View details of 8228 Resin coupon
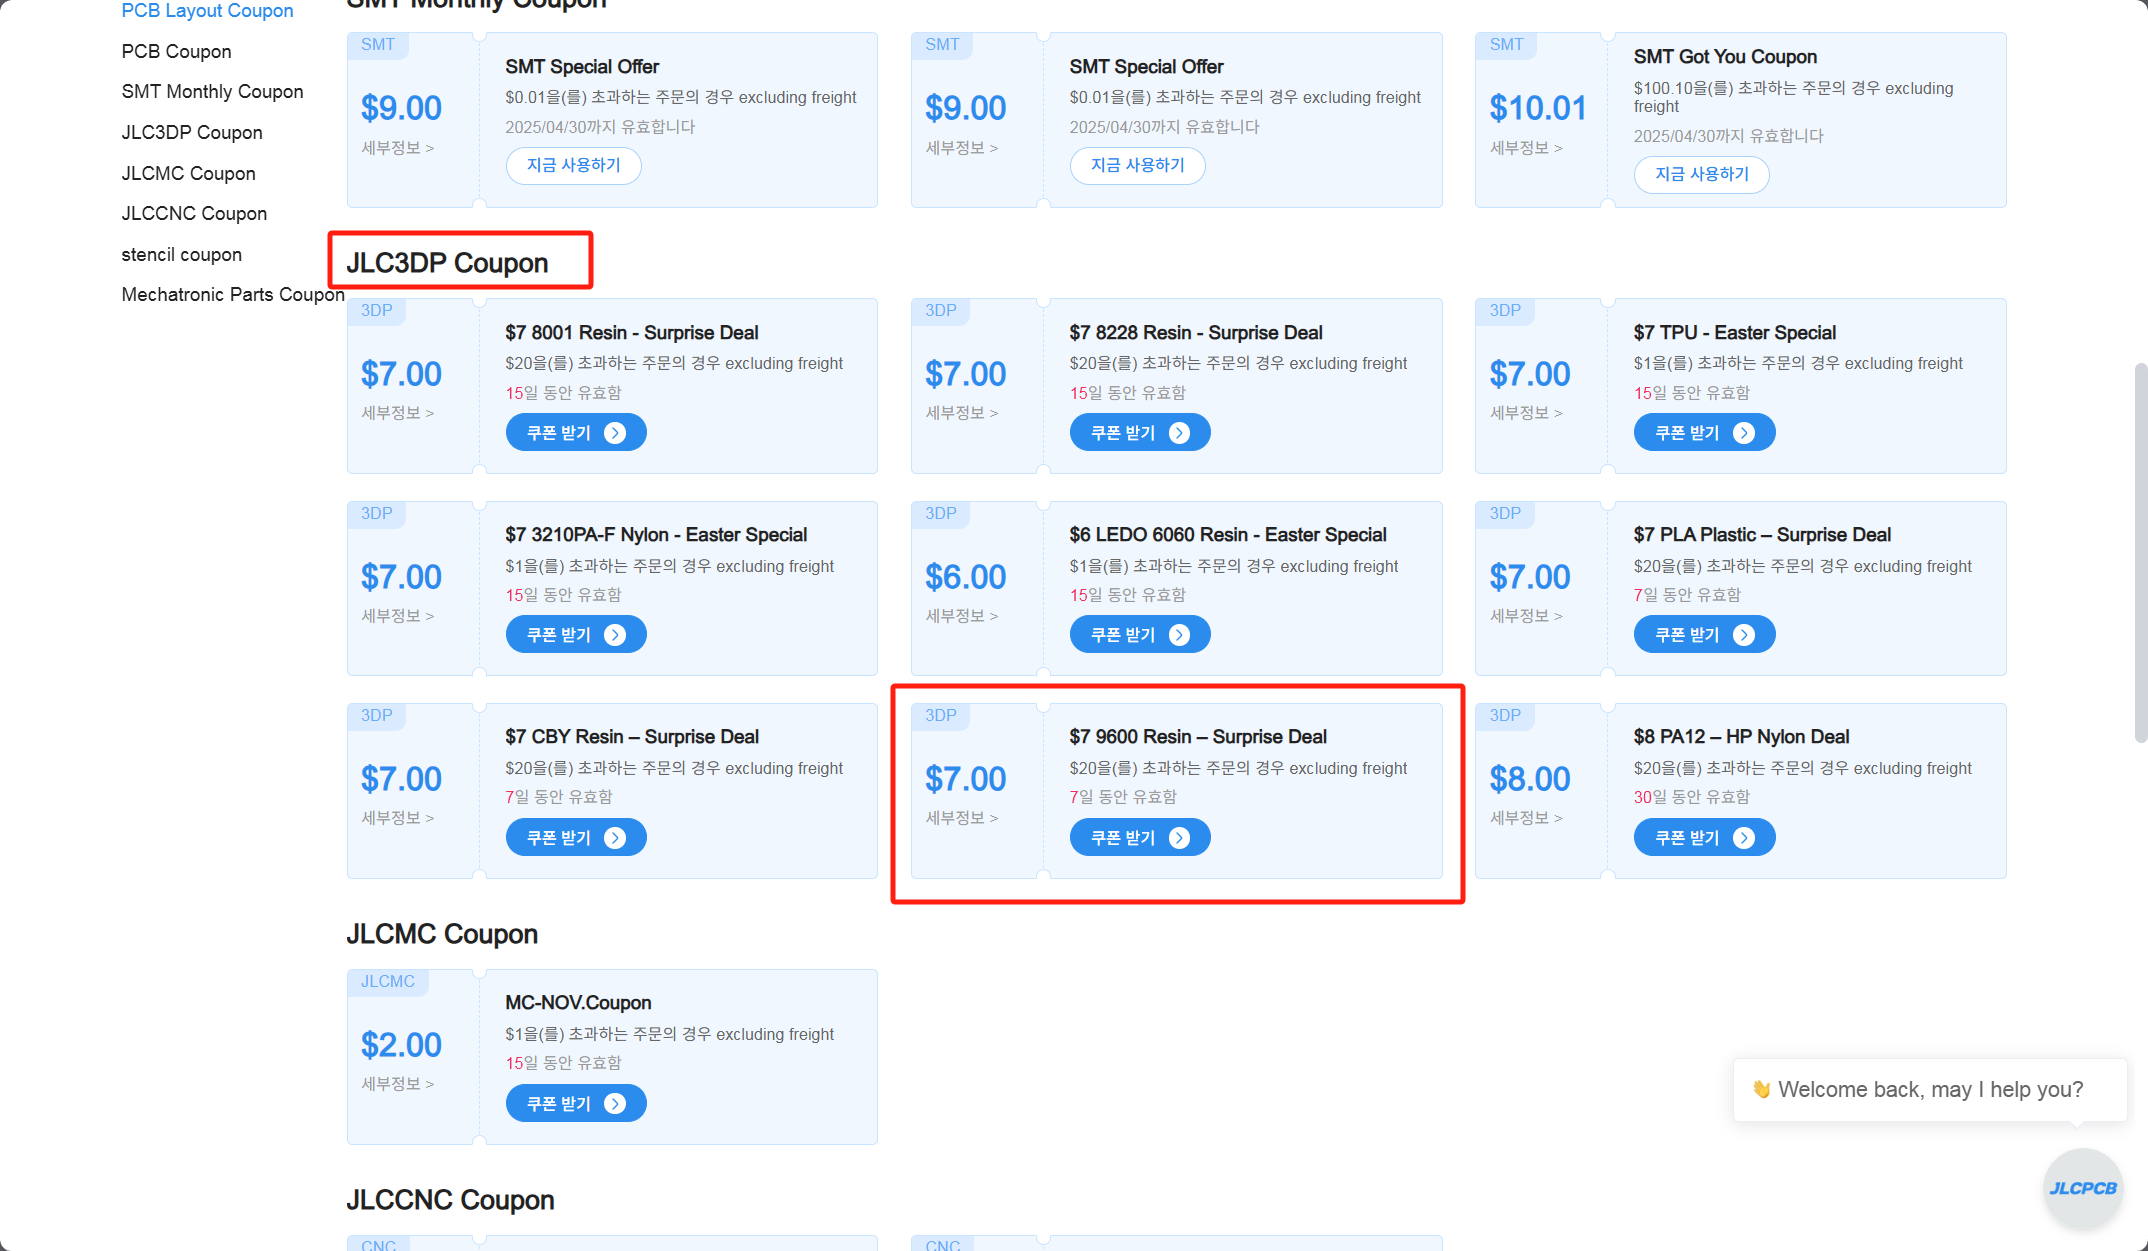2148x1251 pixels. 961,413
